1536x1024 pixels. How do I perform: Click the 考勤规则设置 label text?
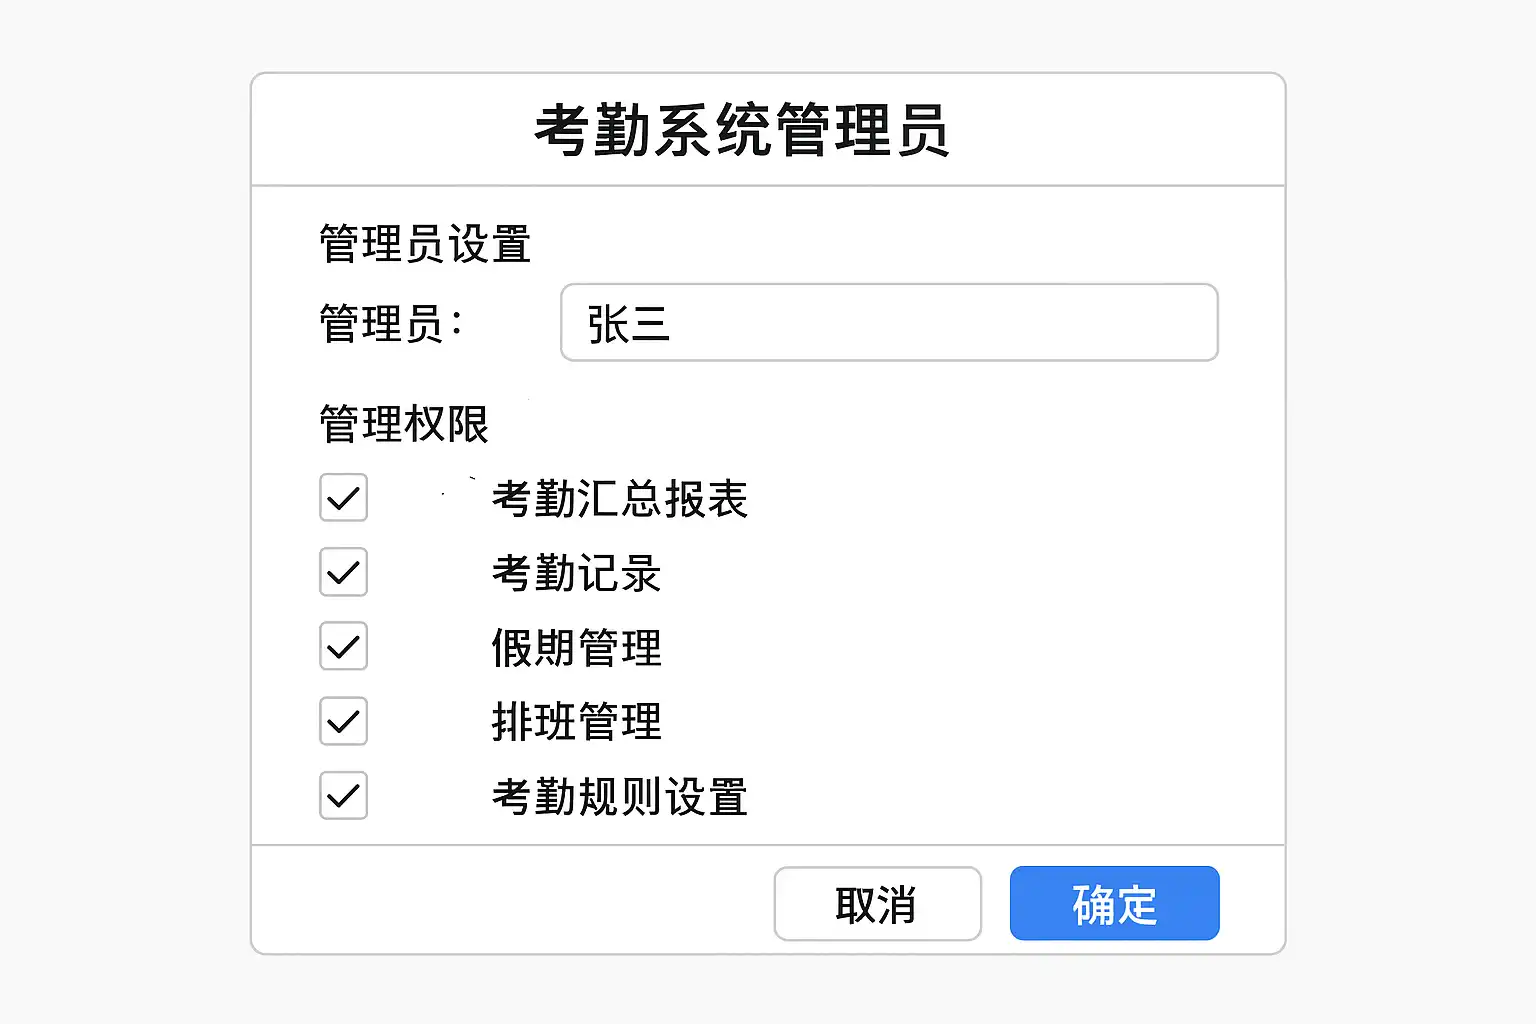619,797
